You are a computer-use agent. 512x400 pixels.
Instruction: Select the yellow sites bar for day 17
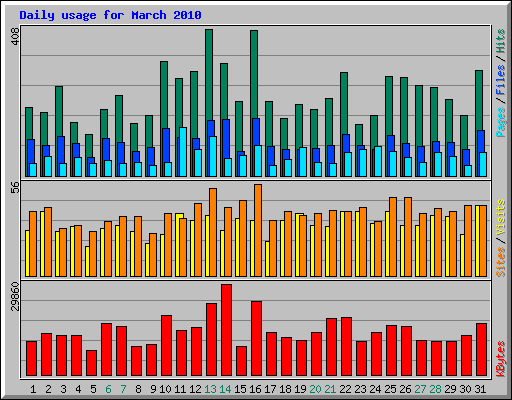tap(267, 259)
